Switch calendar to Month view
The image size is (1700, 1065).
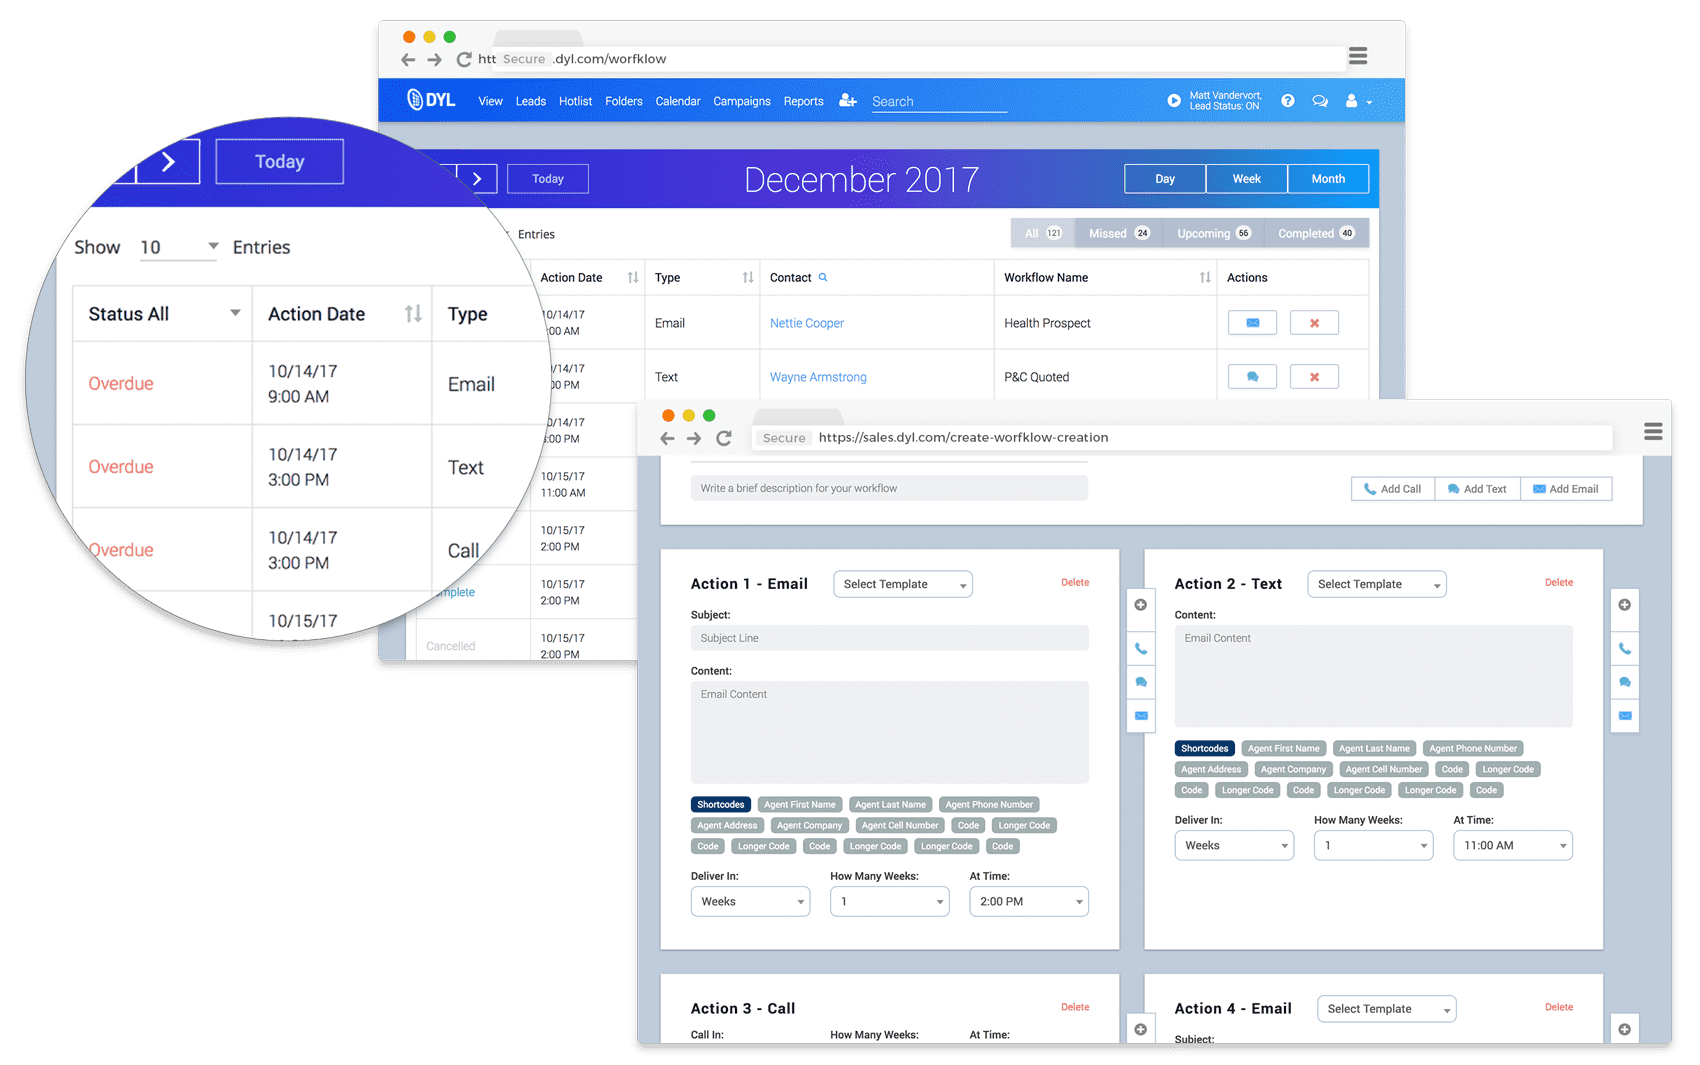tap(1328, 179)
